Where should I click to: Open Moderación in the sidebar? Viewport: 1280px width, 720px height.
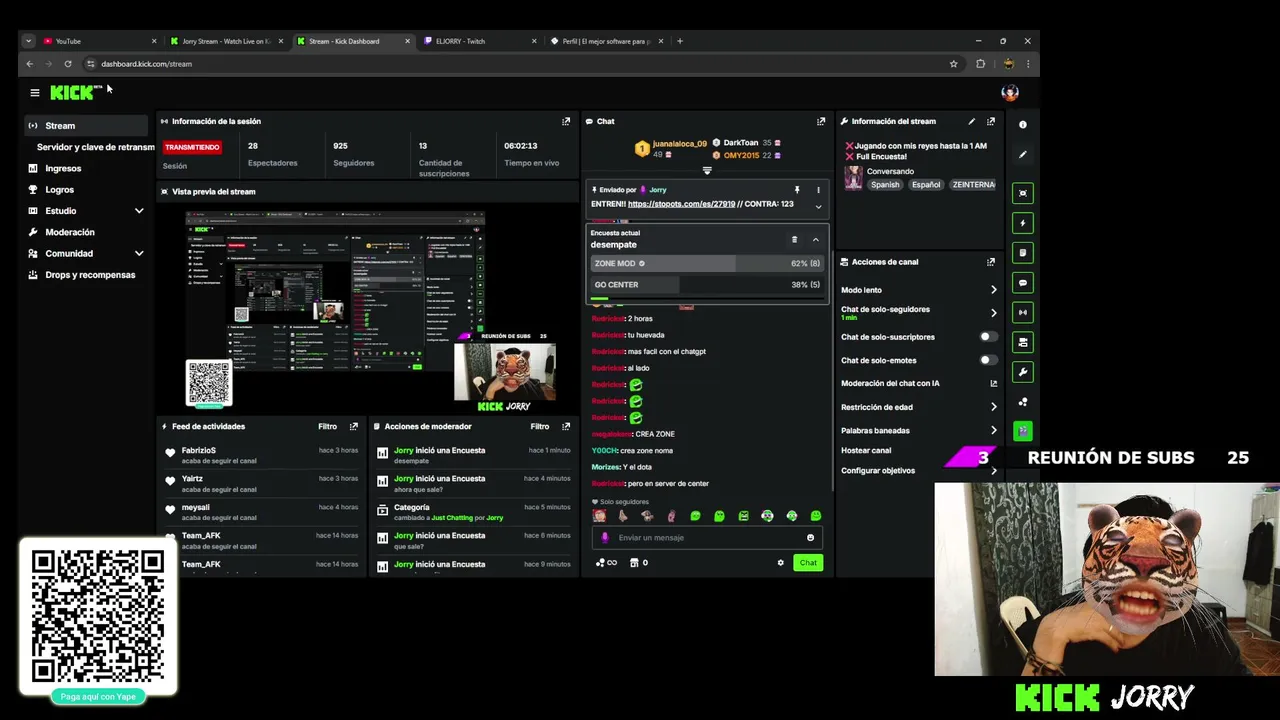coord(70,232)
